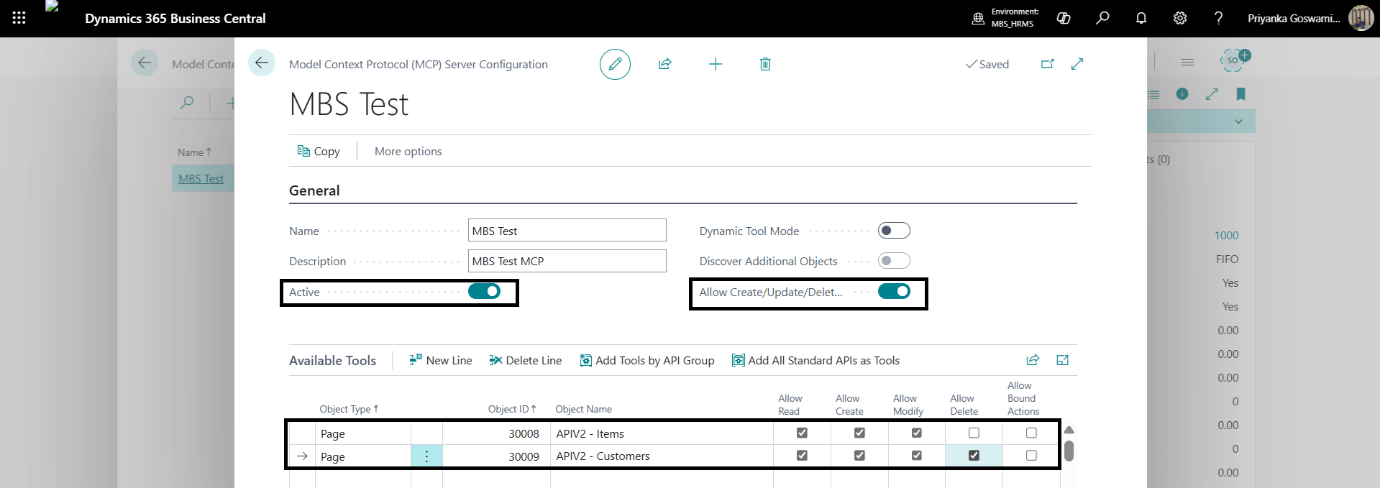Check Allow Bound Actions for APIV2 - Items
This screenshot has height=488, width=1380.
(1031, 433)
